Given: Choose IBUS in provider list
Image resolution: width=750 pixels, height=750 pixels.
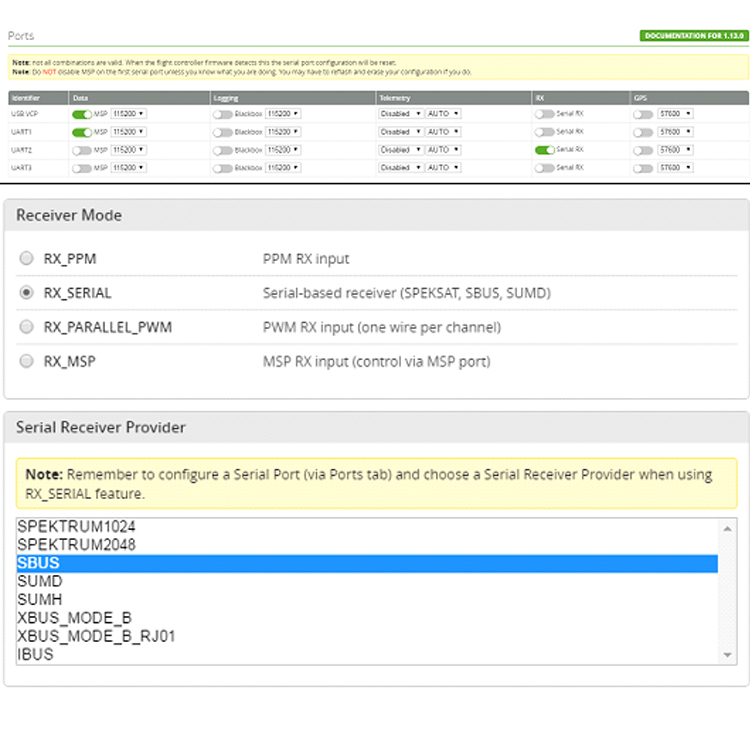Looking at the screenshot, I should click(367, 654).
